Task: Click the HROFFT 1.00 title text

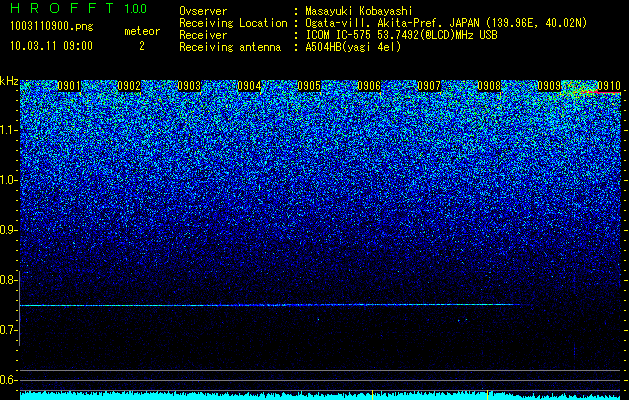Action: click(79, 8)
